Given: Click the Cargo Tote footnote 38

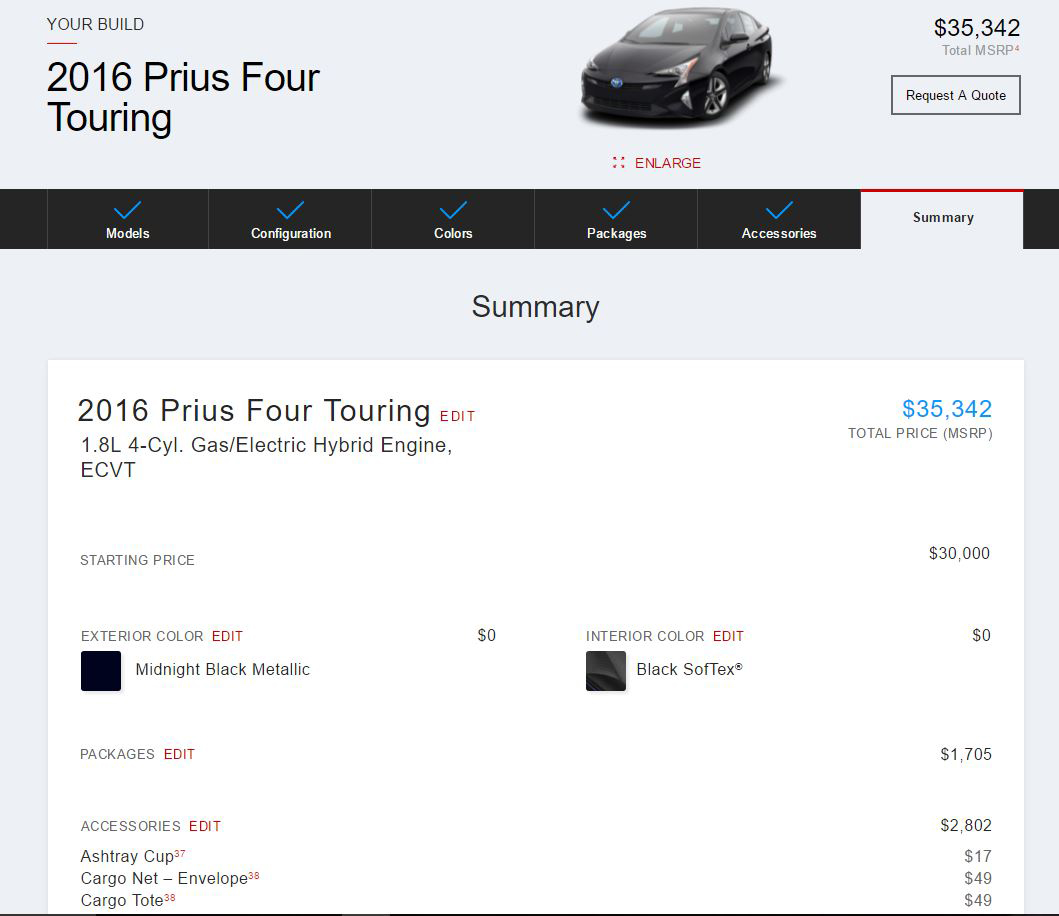Looking at the screenshot, I should click(x=170, y=898).
